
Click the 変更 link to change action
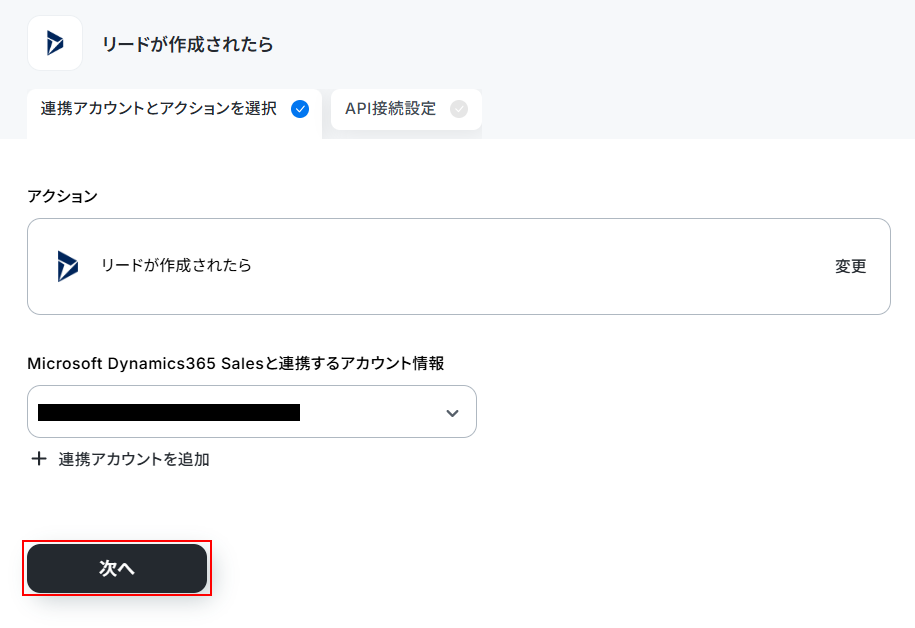(x=850, y=267)
